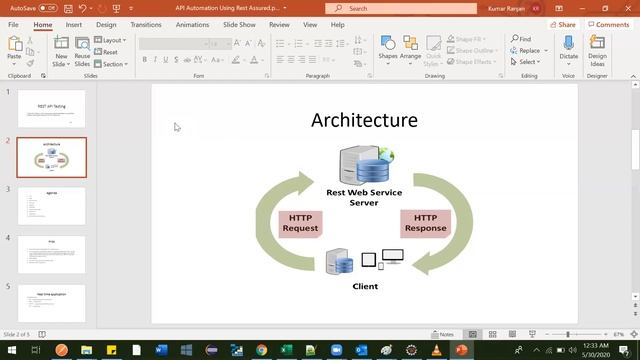Open the File menu
Image resolution: width=640 pixels, height=360 pixels.
tap(13, 24)
